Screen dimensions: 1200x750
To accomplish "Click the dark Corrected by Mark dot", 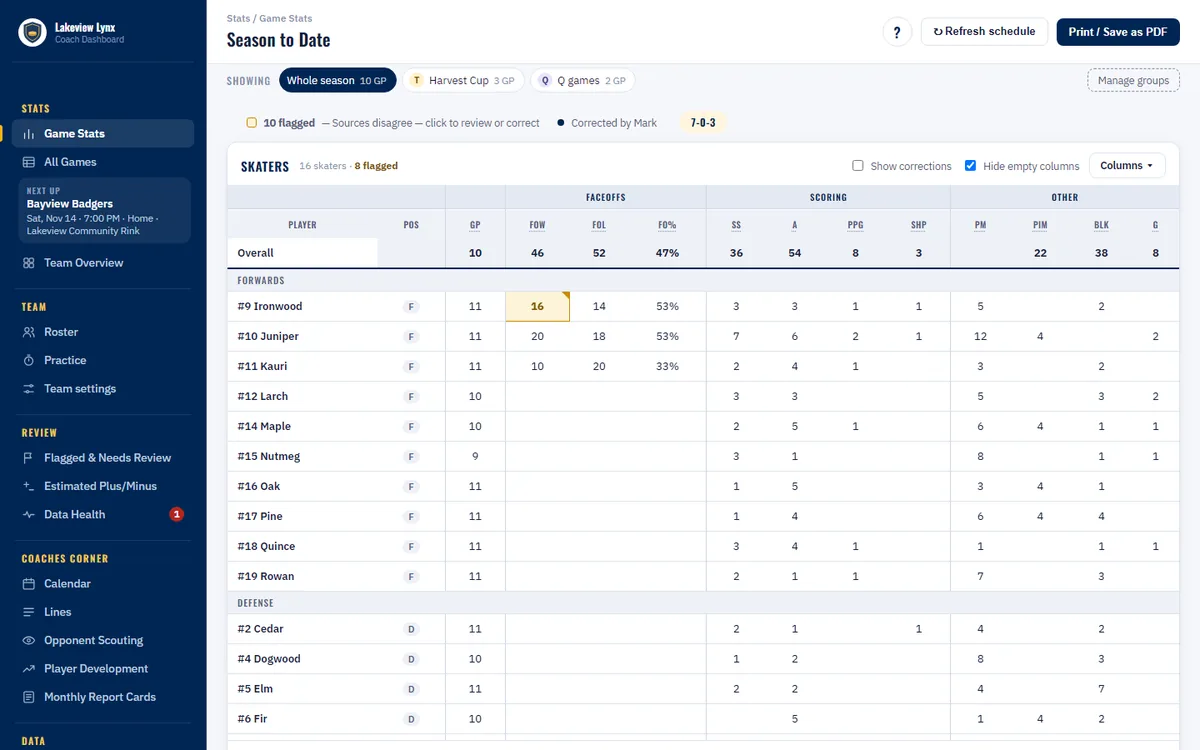I will [x=562, y=123].
